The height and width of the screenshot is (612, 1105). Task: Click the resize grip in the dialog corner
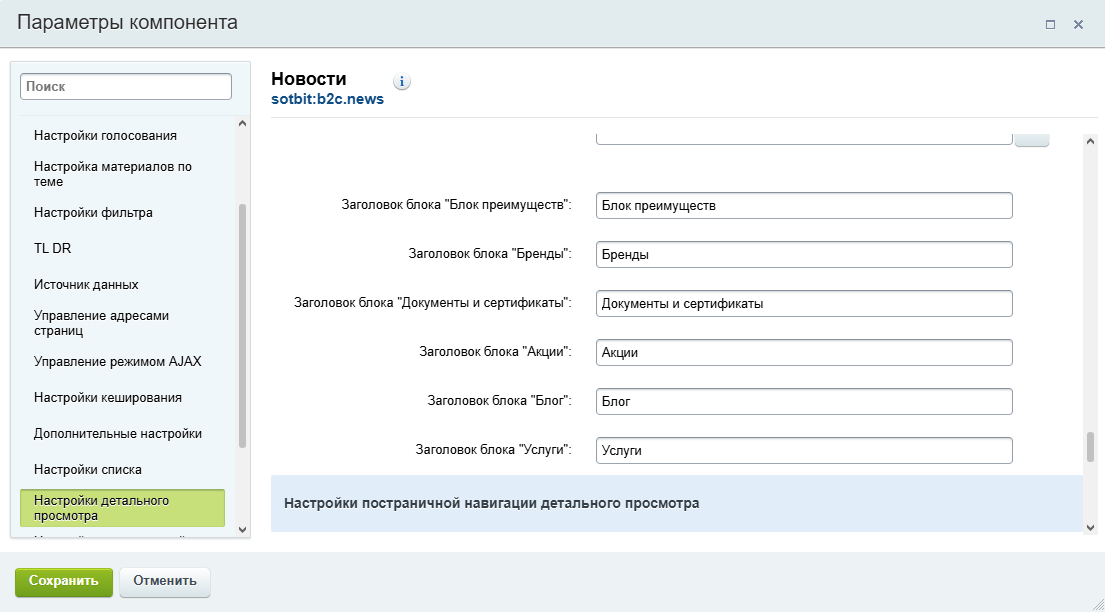click(x=1097, y=604)
